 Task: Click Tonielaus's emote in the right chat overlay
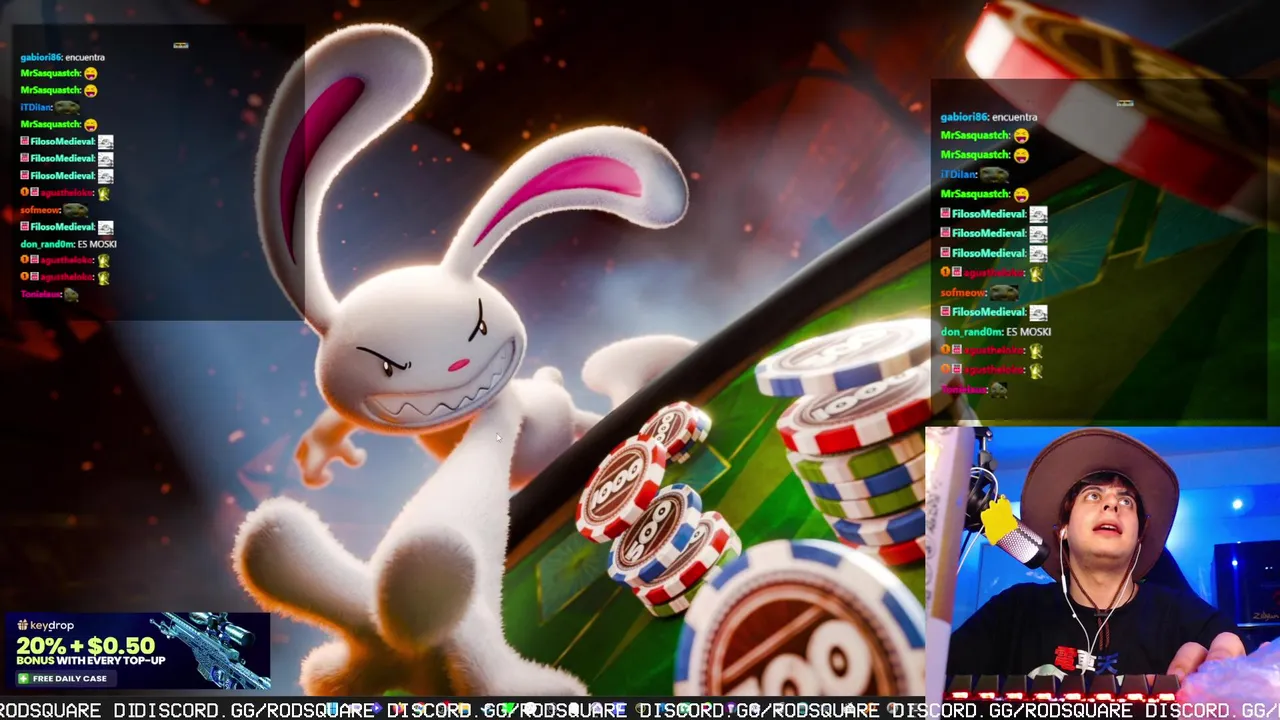click(998, 390)
